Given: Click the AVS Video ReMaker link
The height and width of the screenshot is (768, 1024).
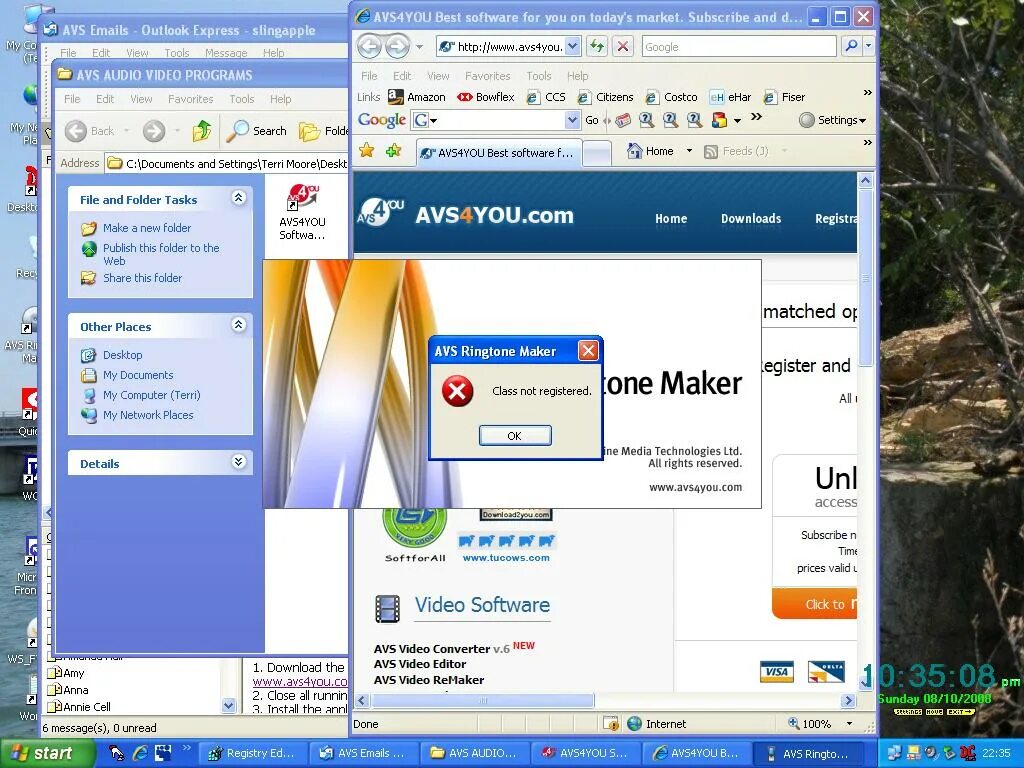Looking at the screenshot, I should 428,680.
